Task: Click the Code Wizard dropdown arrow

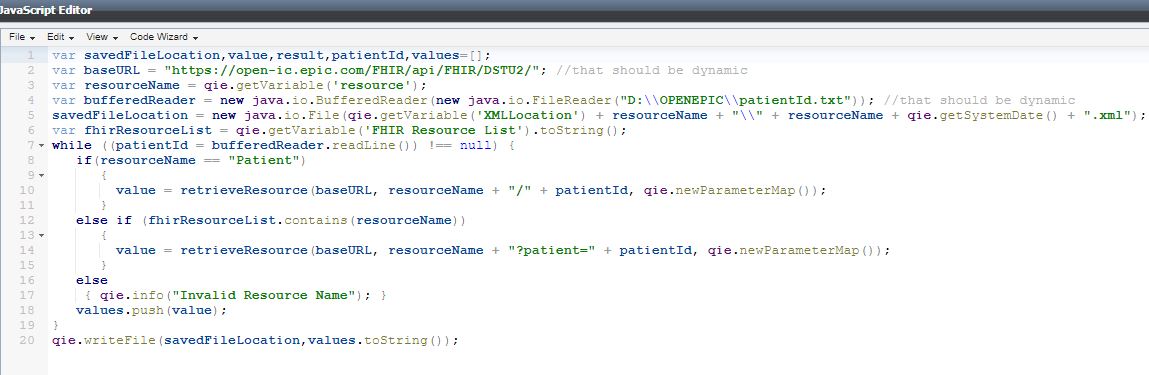Action: point(196,37)
